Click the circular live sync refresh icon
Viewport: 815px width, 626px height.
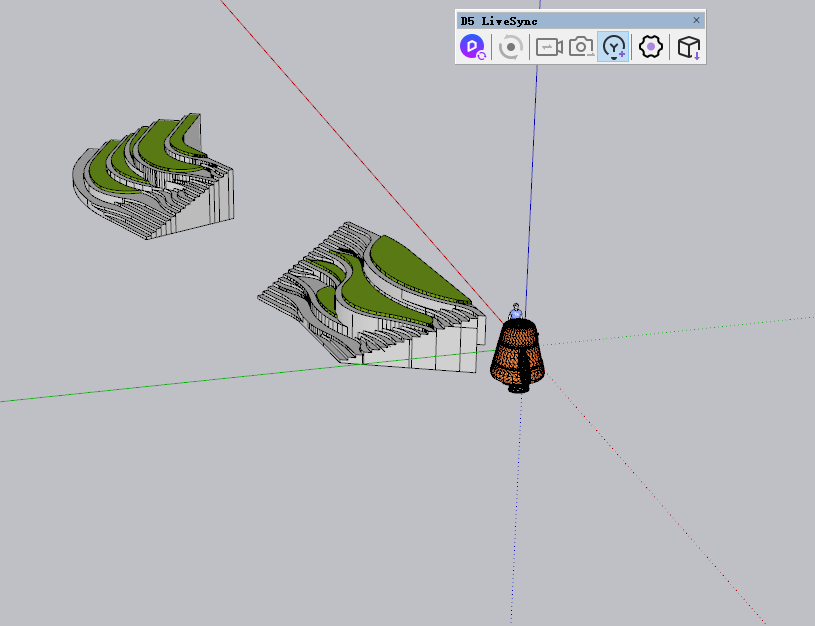click(511, 46)
